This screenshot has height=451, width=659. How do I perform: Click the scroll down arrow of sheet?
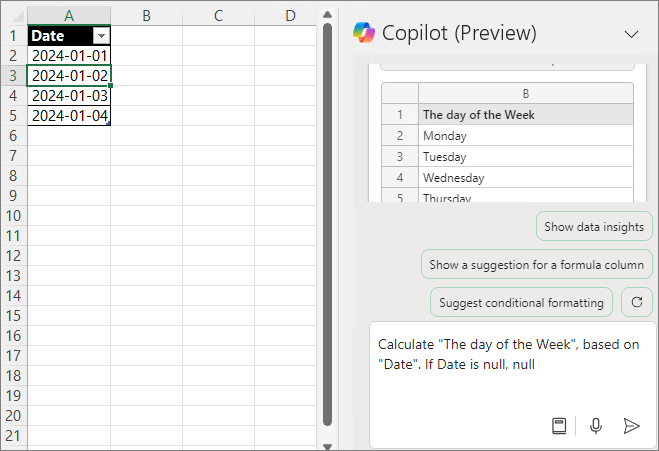click(326, 444)
